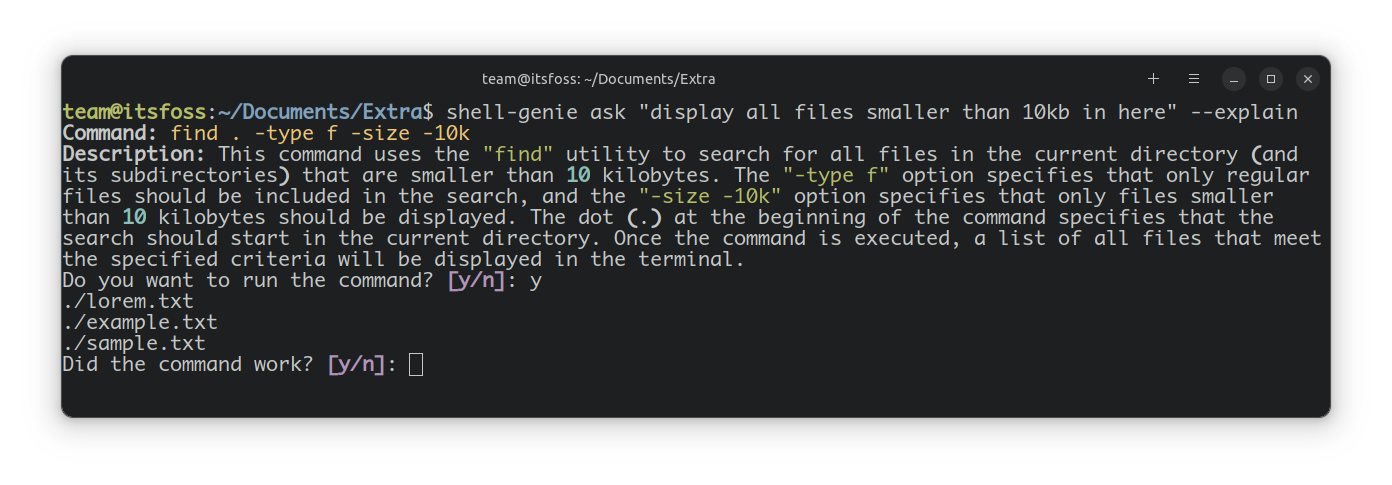Close the terminal window

click(x=1308, y=78)
